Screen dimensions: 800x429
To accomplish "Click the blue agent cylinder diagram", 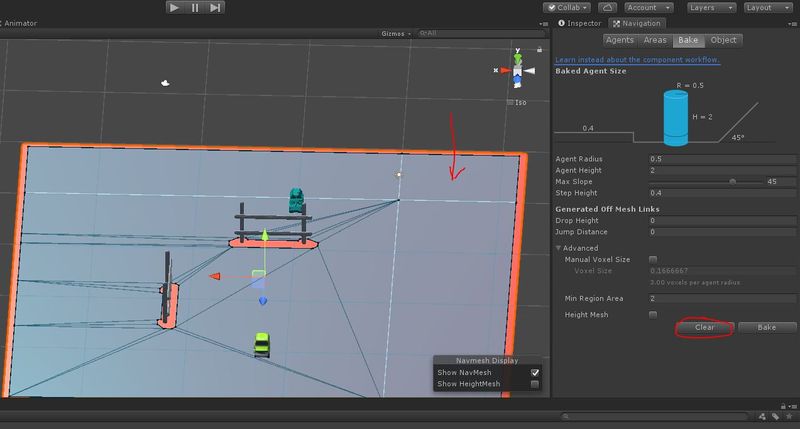I will pyautogui.click(x=676, y=118).
